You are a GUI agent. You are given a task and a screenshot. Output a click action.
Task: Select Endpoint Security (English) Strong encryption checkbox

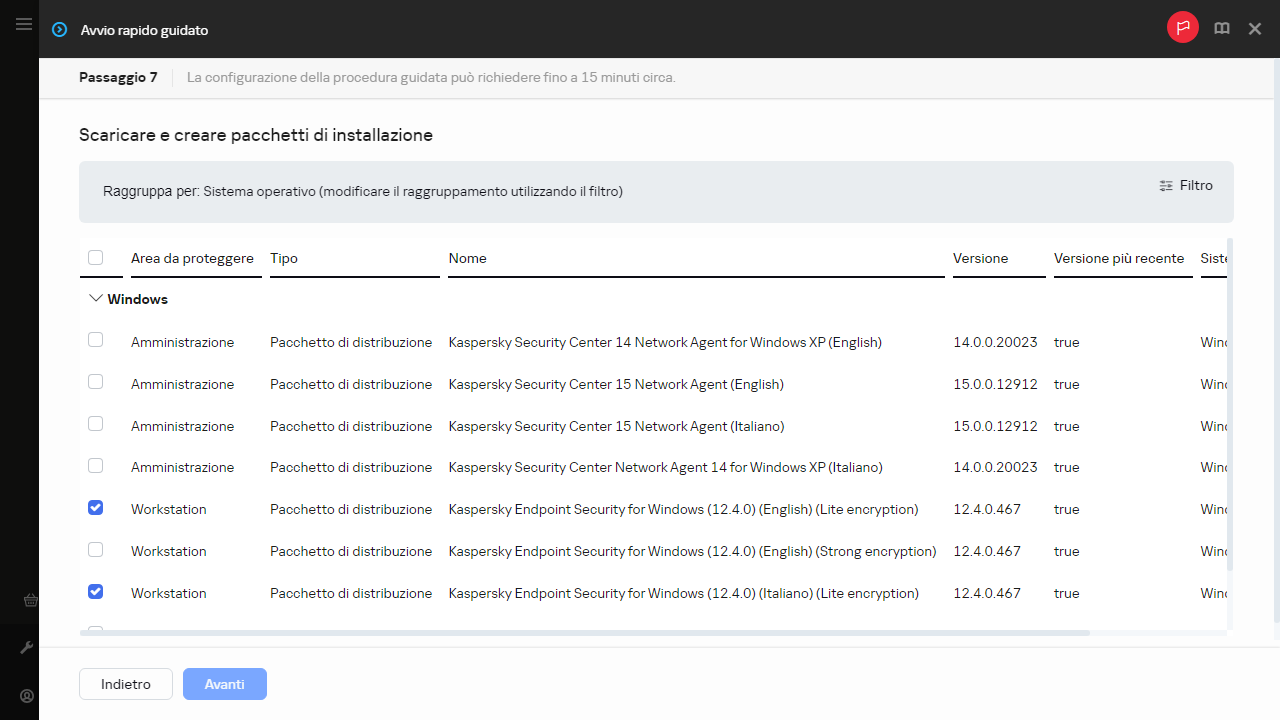96,550
